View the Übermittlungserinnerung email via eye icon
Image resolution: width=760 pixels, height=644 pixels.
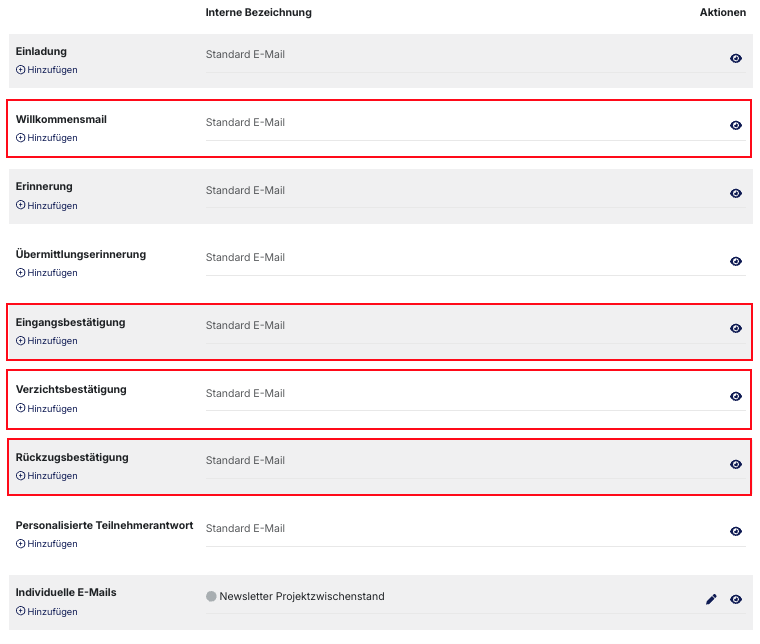736,261
